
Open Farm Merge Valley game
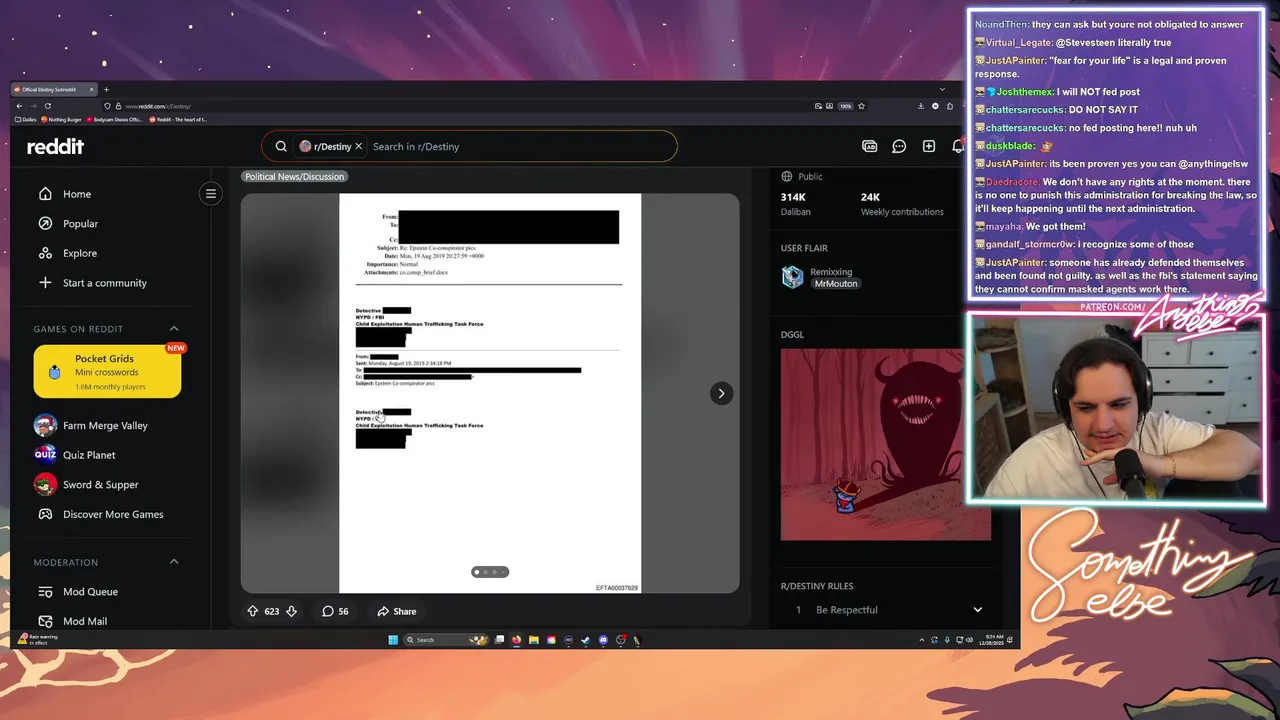(x=105, y=425)
